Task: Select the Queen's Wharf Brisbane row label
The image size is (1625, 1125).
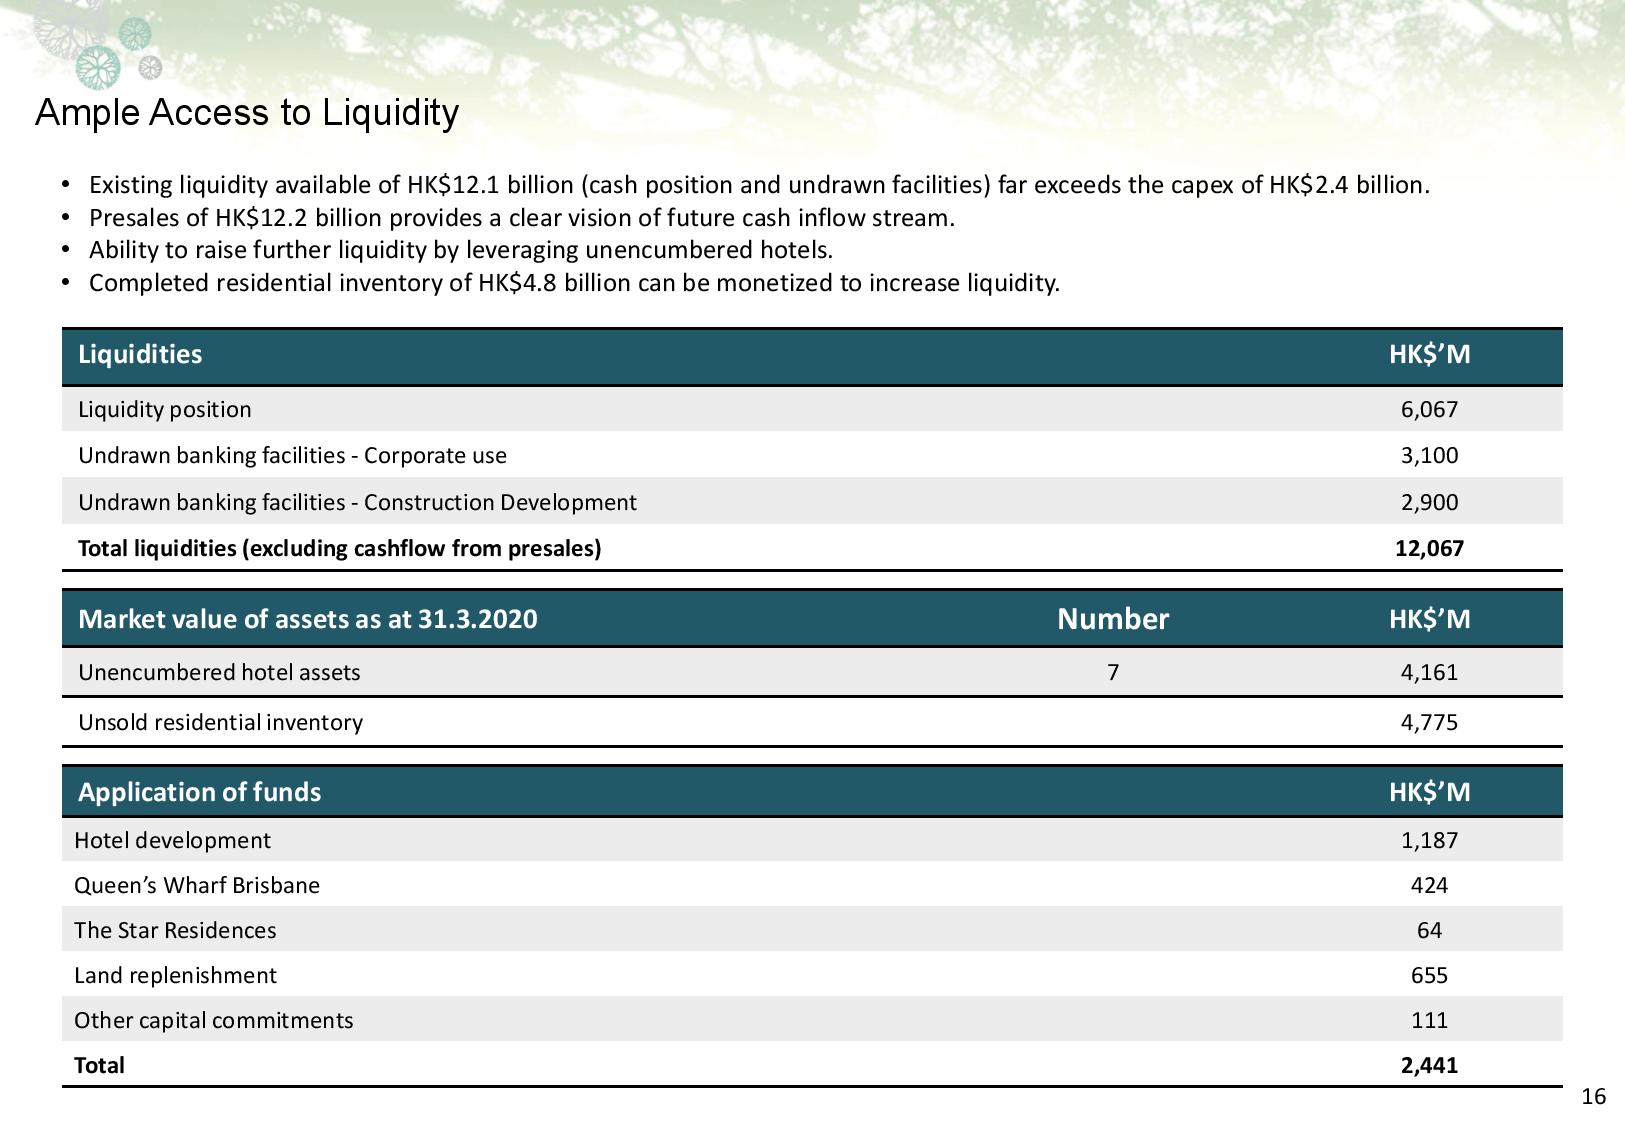Action: 197,885
